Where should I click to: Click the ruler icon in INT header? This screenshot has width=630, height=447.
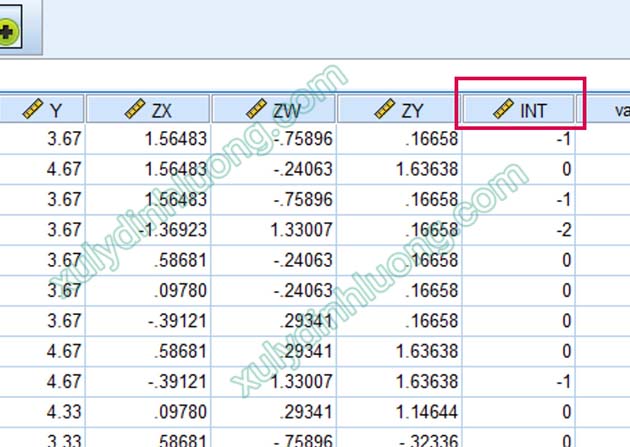(x=505, y=110)
